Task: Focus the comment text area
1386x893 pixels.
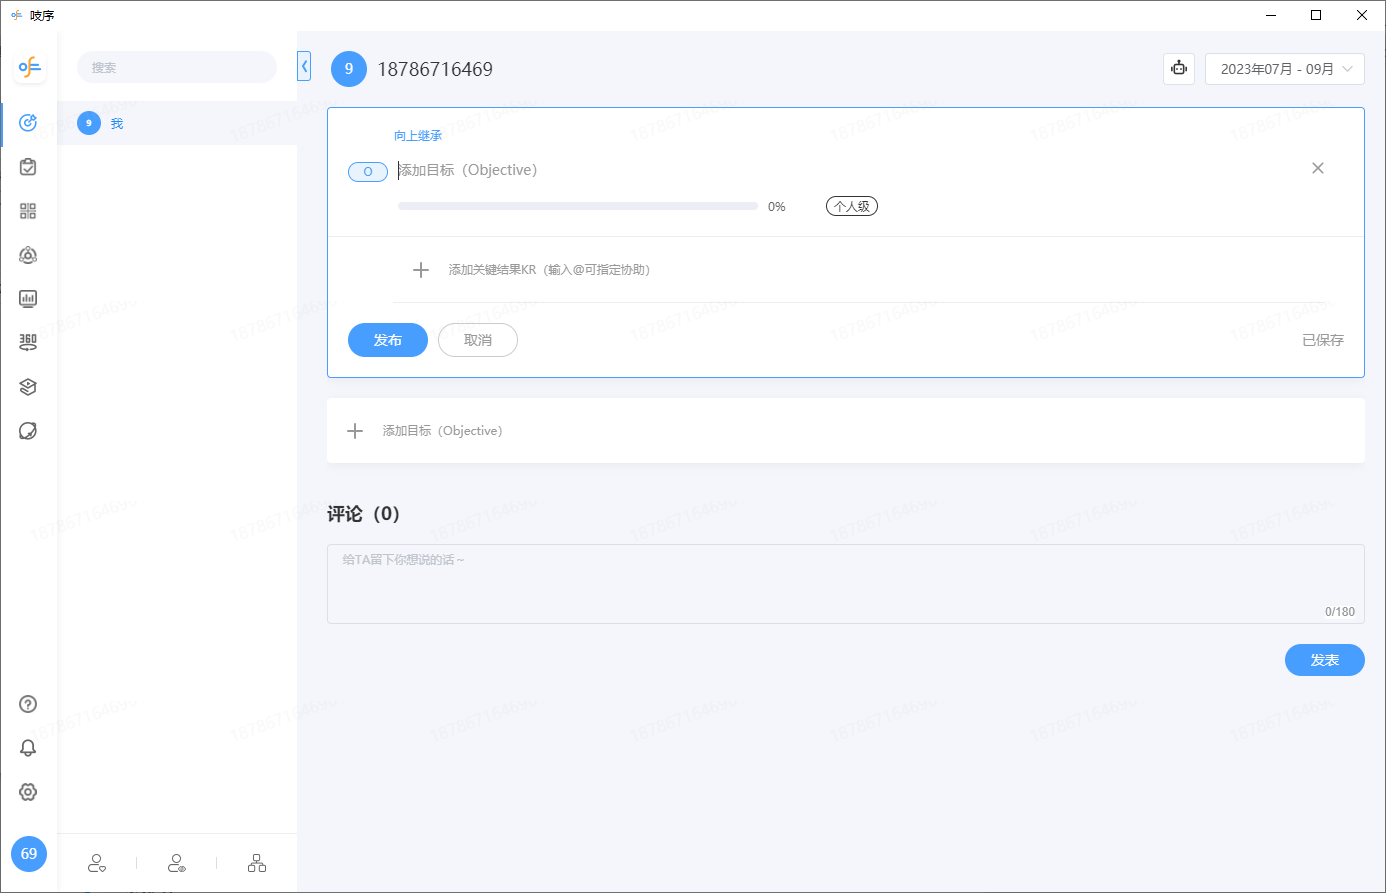Action: click(x=846, y=584)
